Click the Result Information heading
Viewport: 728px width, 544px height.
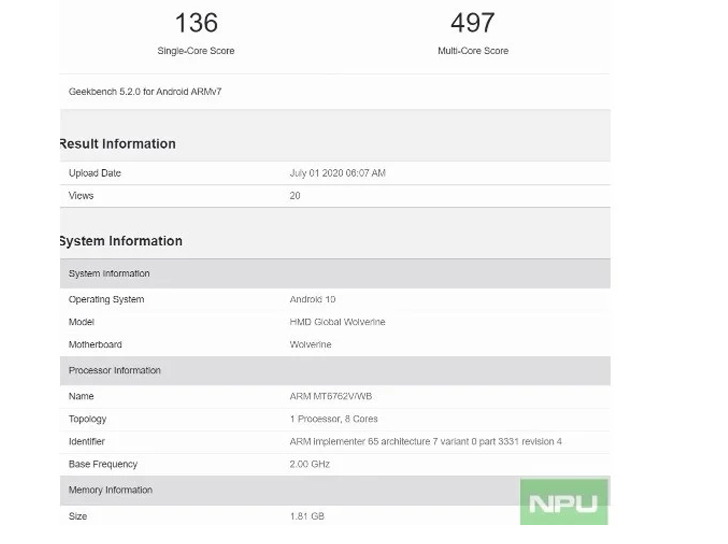118,144
